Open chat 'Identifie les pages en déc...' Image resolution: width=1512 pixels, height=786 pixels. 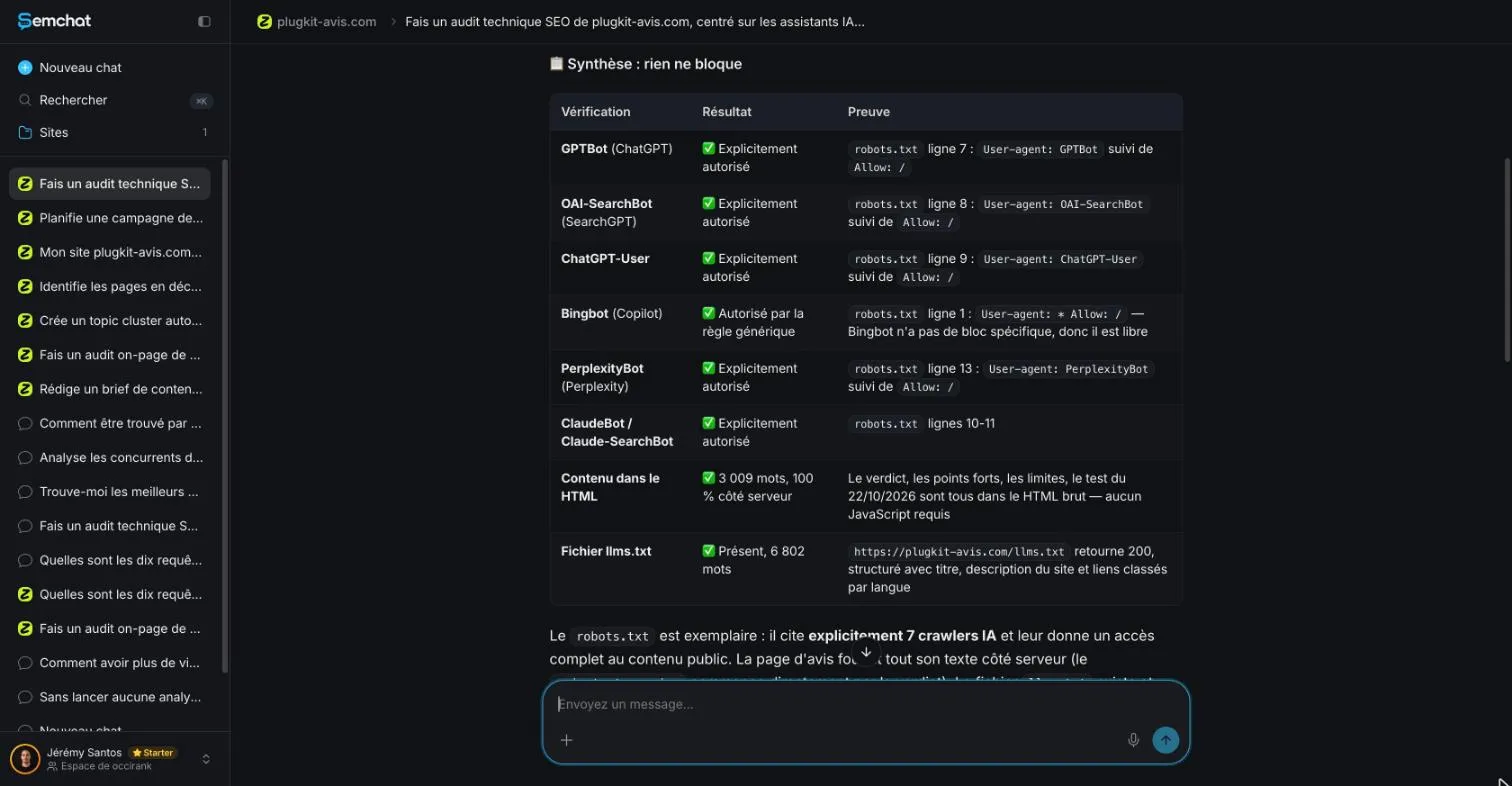[110, 286]
